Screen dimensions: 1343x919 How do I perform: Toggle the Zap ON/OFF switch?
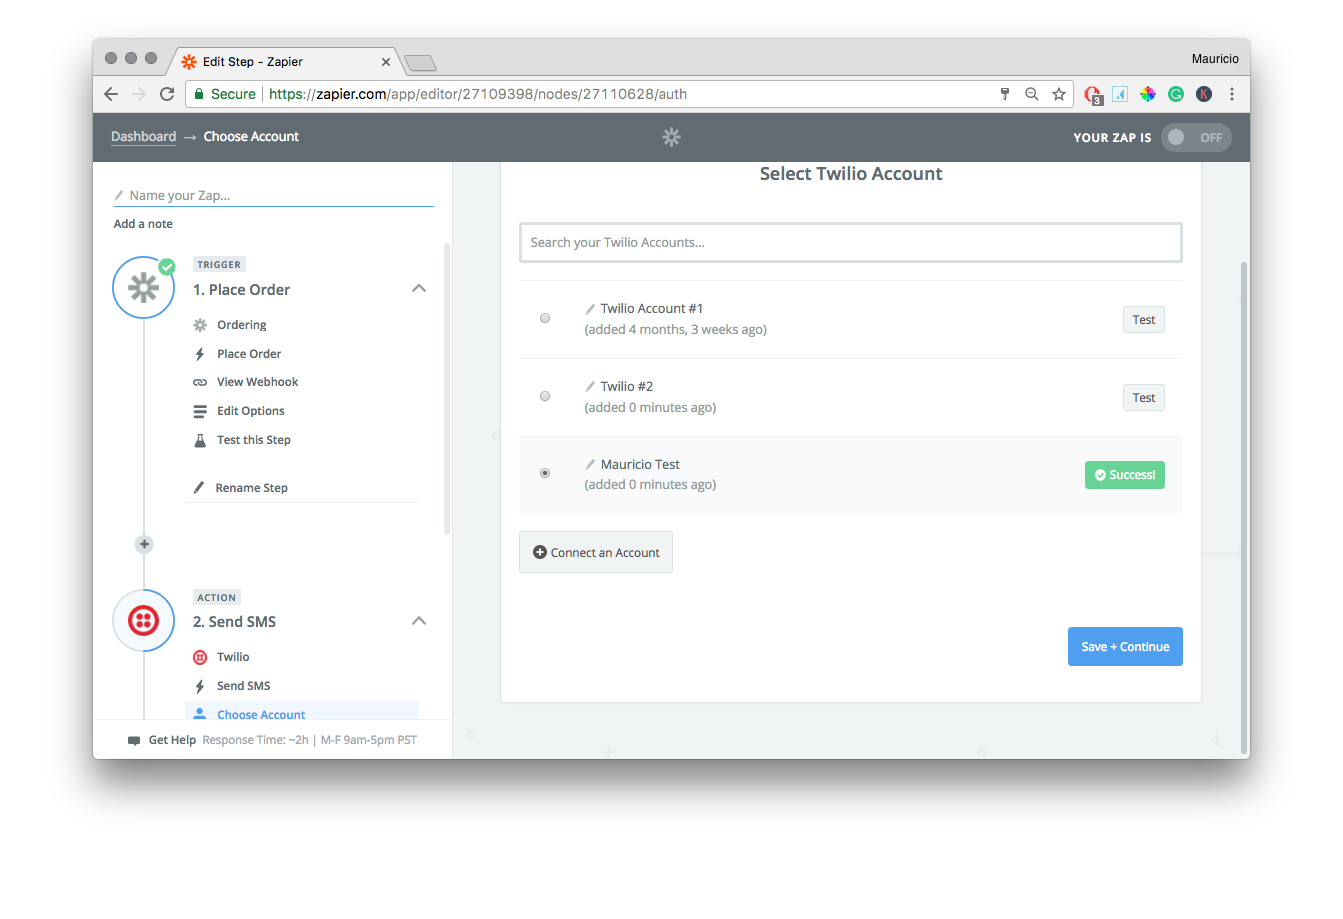point(1196,138)
